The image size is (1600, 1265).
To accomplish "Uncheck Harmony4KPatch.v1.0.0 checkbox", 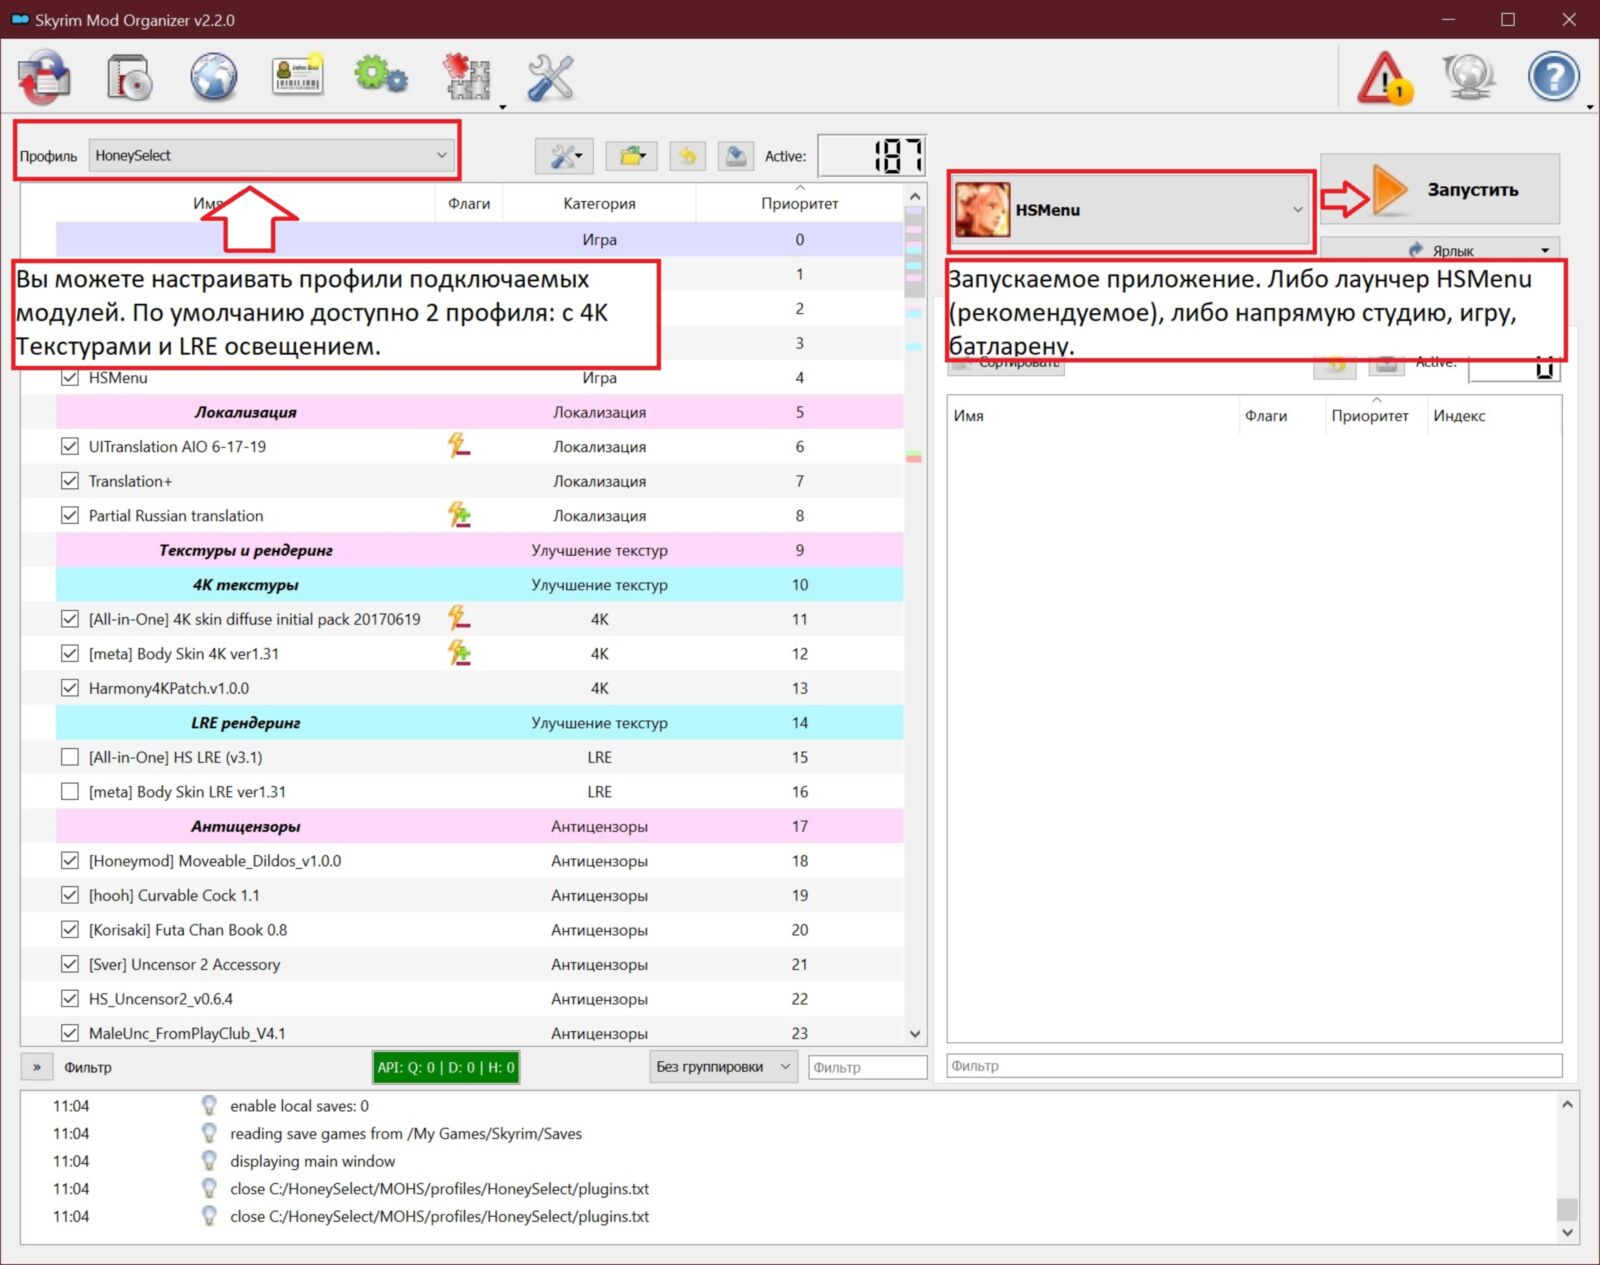I will click(x=70, y=688).
